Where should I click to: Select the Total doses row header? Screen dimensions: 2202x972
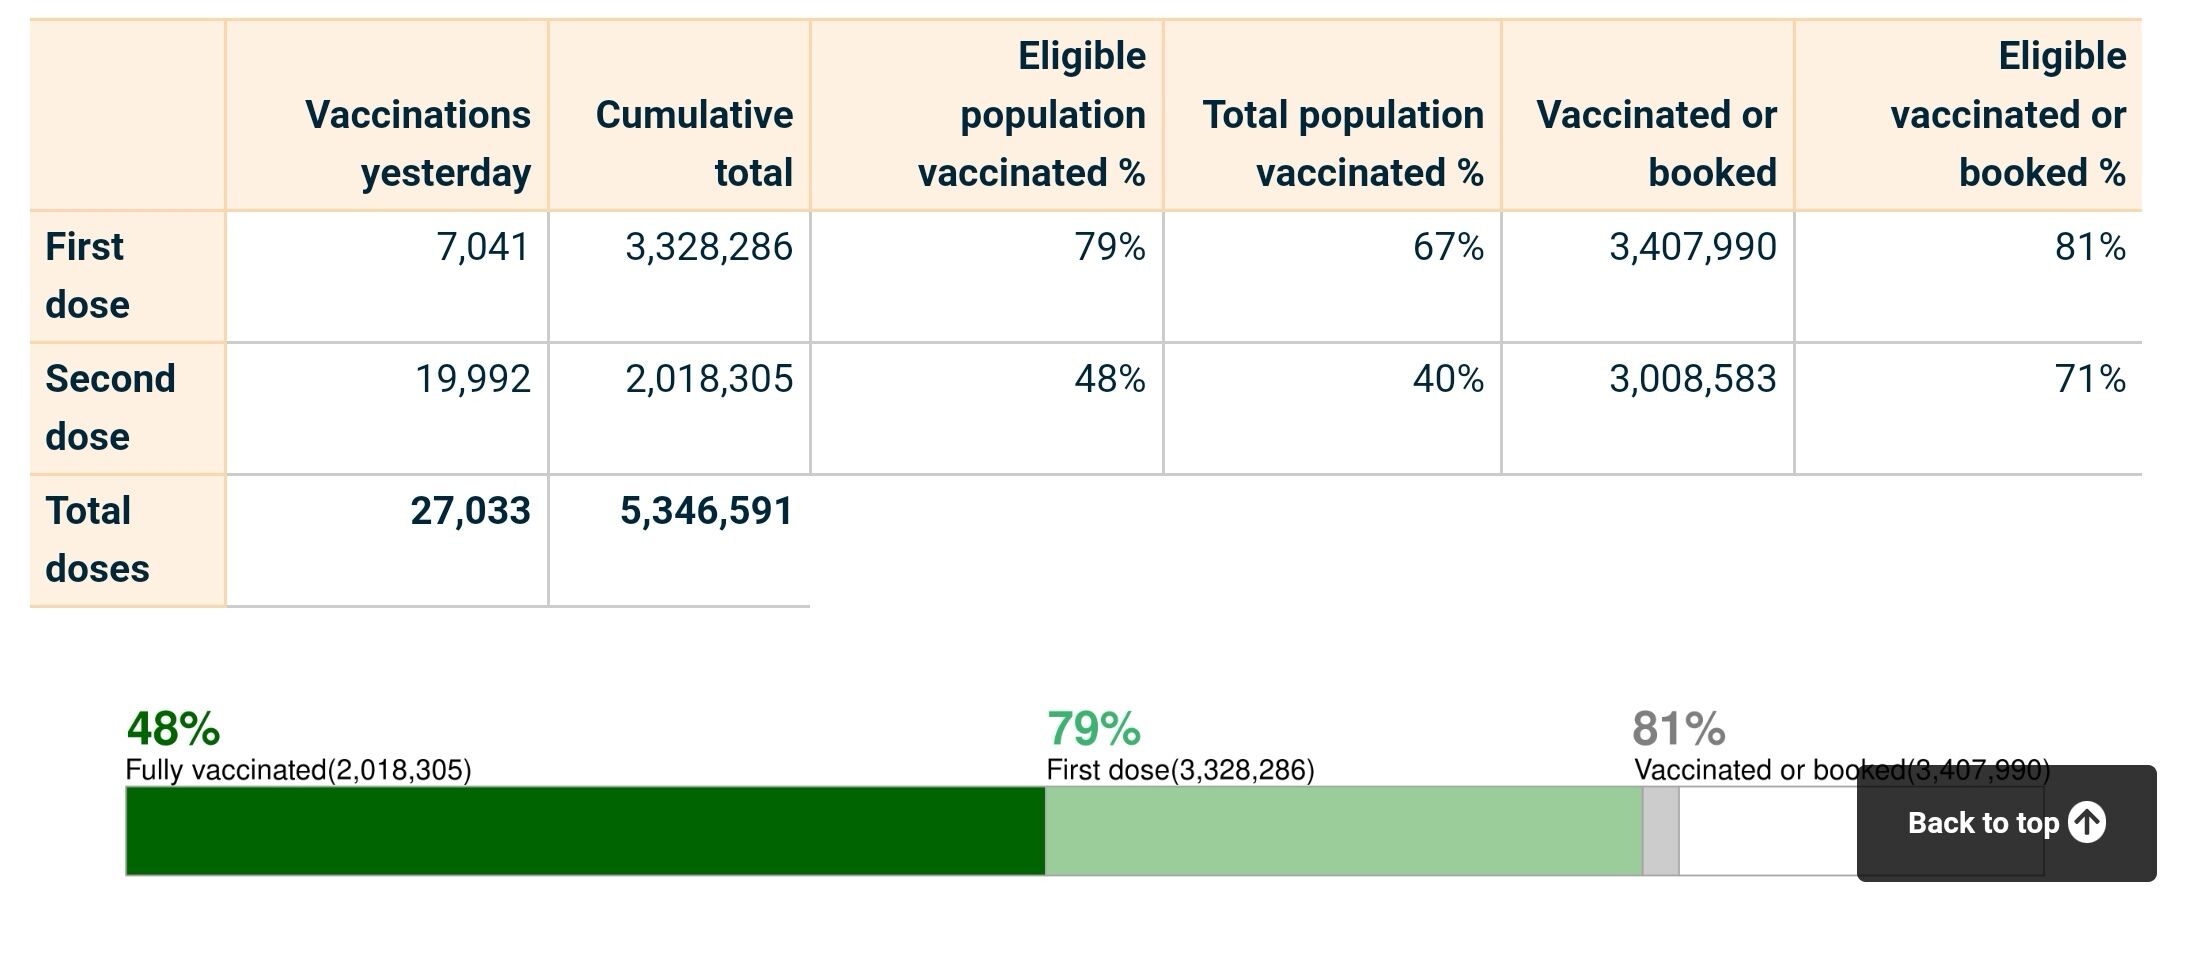[x=97, y=539]
